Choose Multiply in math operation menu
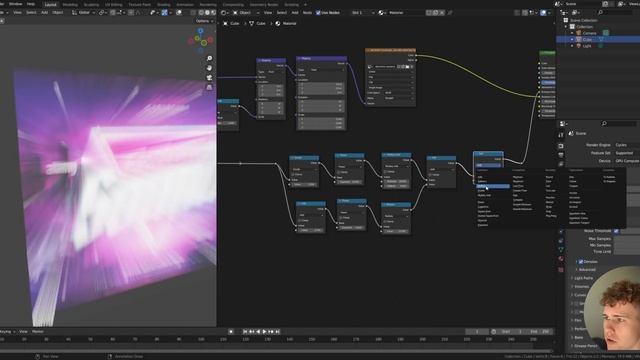 [x=493, y=186]
